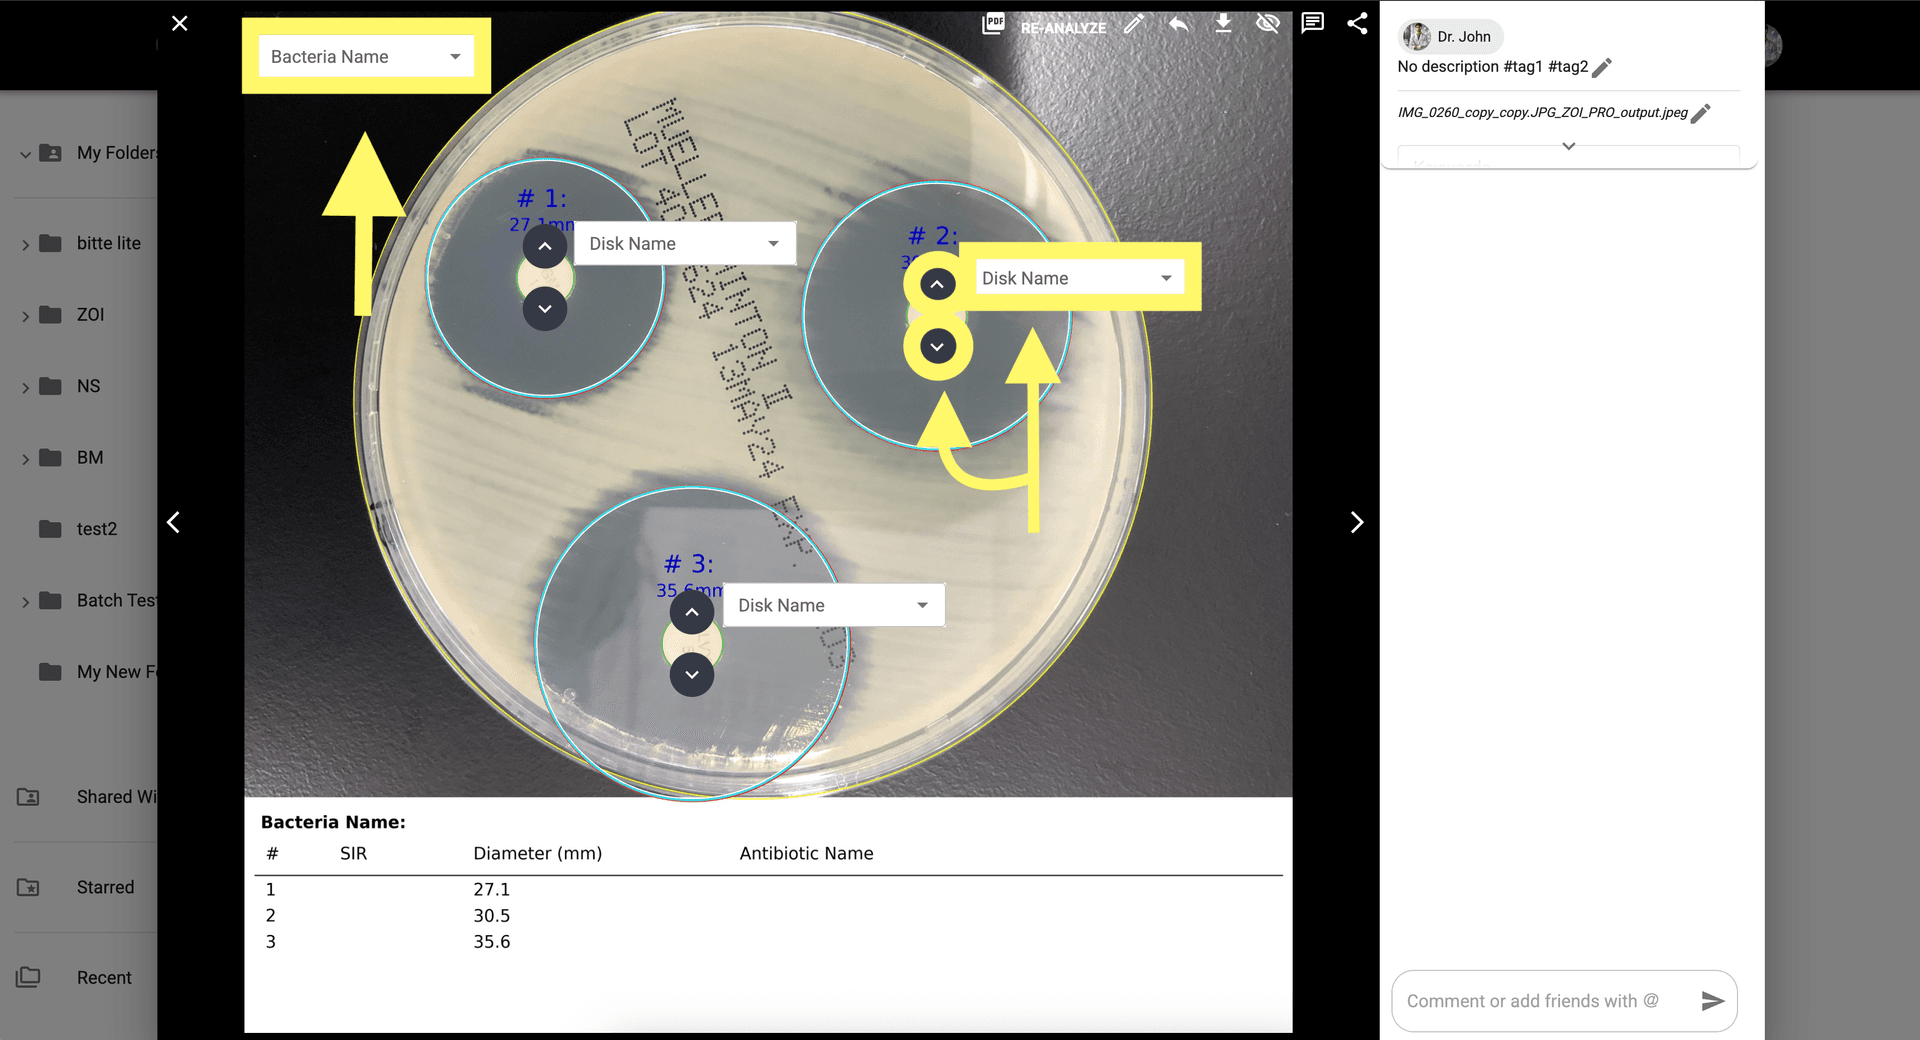1920x1040 pixels.
Task: Click the undo arrow icon
Action: tap(1178, 23)
